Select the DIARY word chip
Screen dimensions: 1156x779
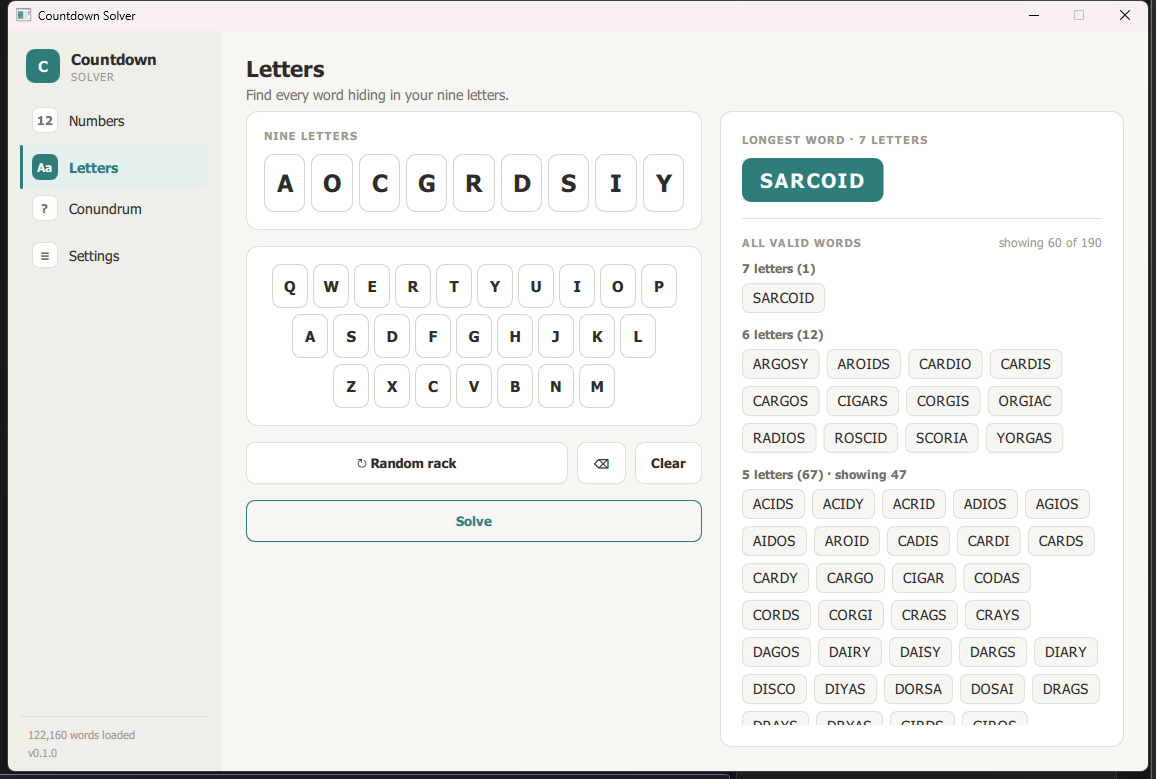pyautogui.click(x=1065, y=652)
